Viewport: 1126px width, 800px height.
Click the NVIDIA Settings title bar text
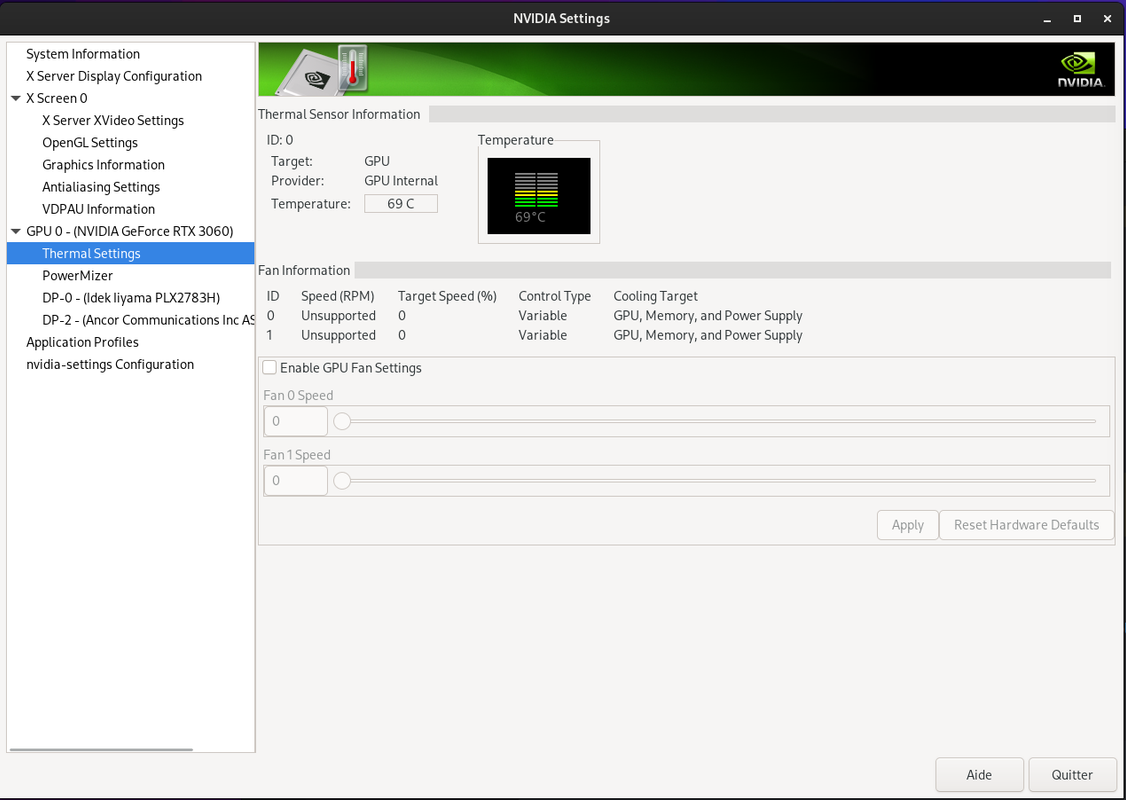pyautogui.click(x=562, y=19)
